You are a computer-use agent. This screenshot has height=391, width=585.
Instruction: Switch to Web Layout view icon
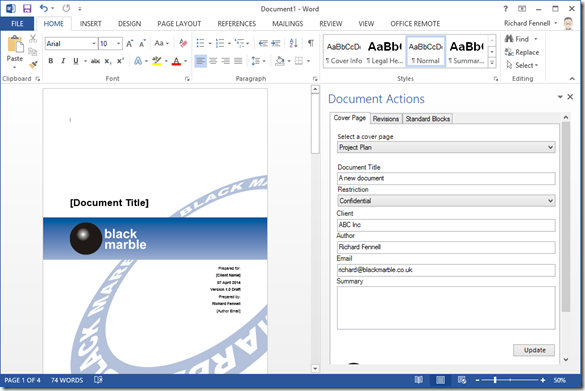462,380
